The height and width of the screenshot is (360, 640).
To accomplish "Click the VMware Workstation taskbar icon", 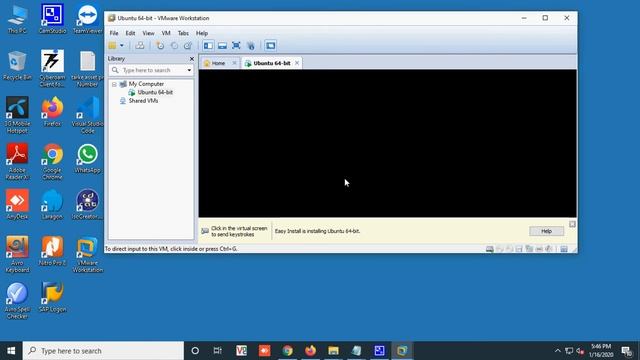I will tap(402, 351).
